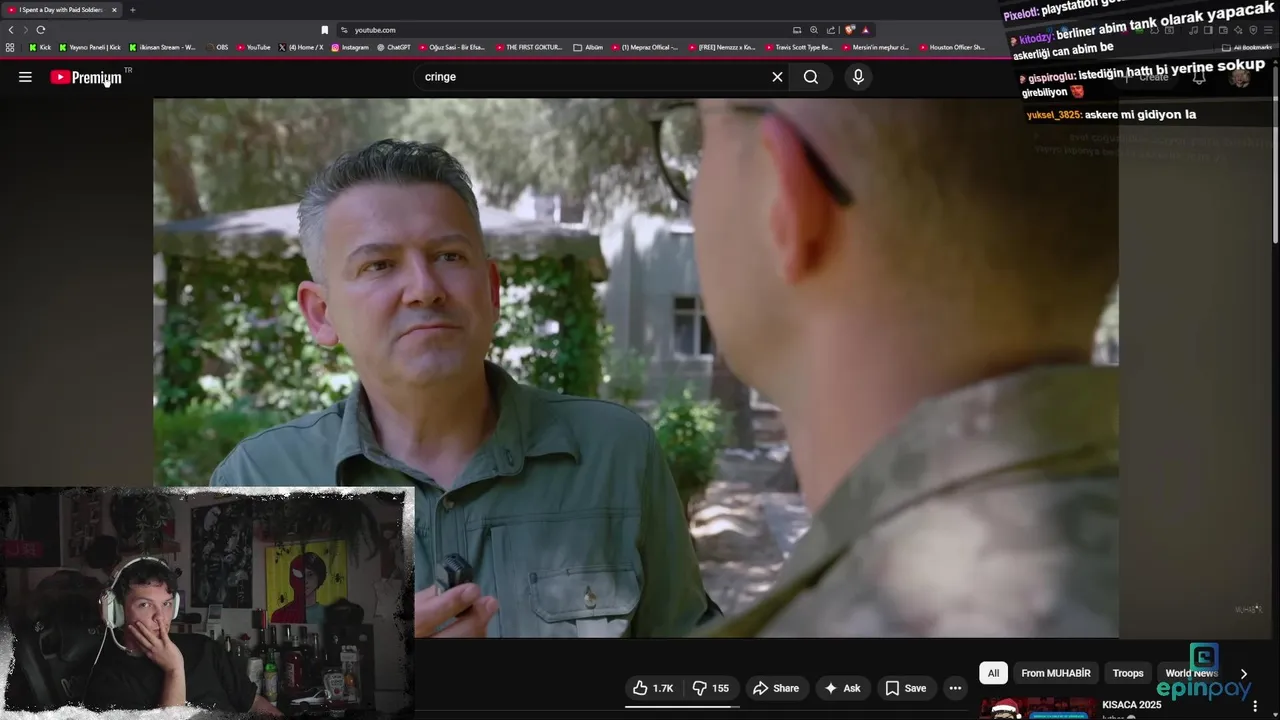Click the KISACA 2025 video title
The image size is (1280, 720).
pyautogui.click(x=1131, y=705)
